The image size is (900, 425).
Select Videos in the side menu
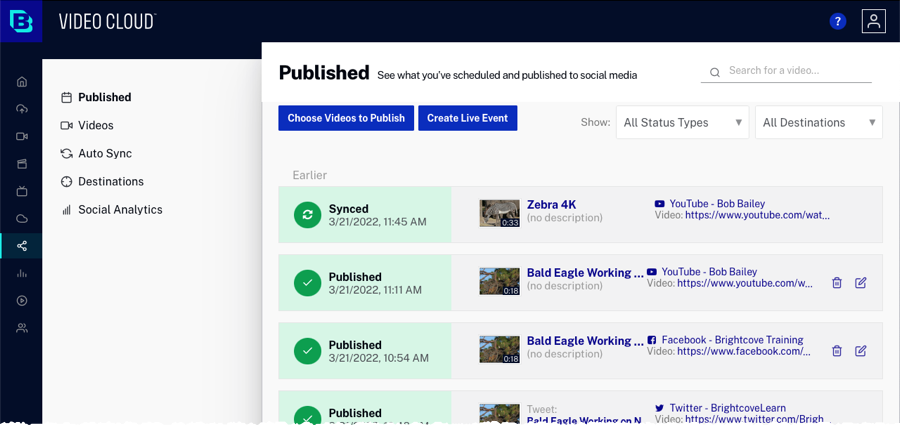pos(96,125)
